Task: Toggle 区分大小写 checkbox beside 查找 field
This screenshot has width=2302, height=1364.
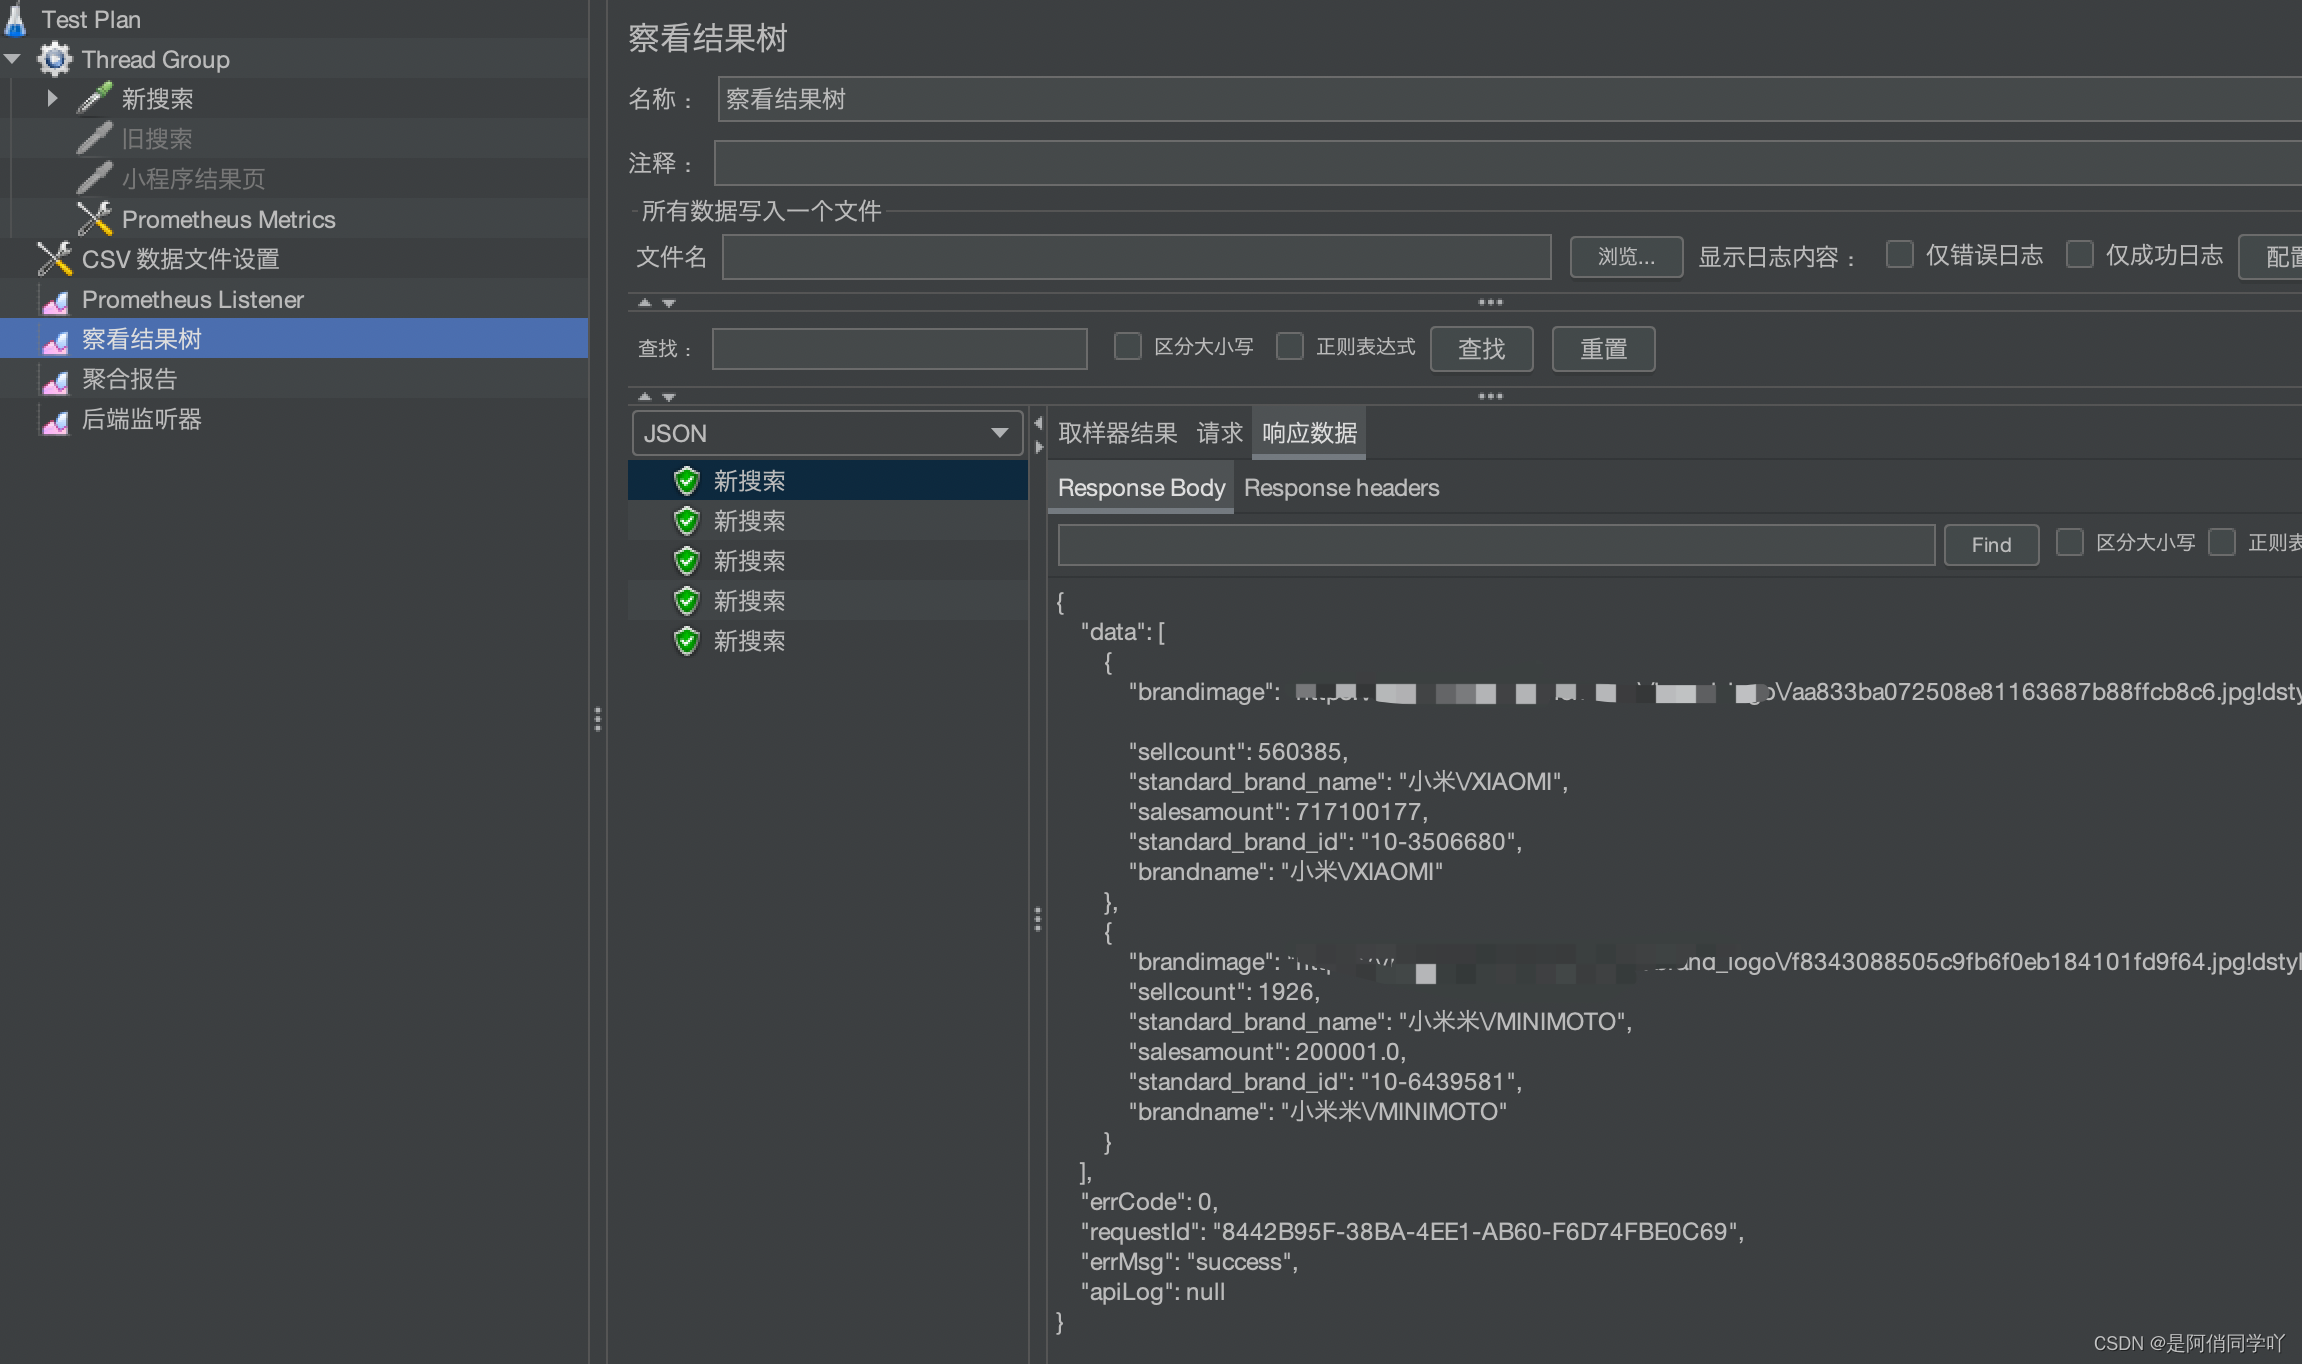Action: point(1127,347)
